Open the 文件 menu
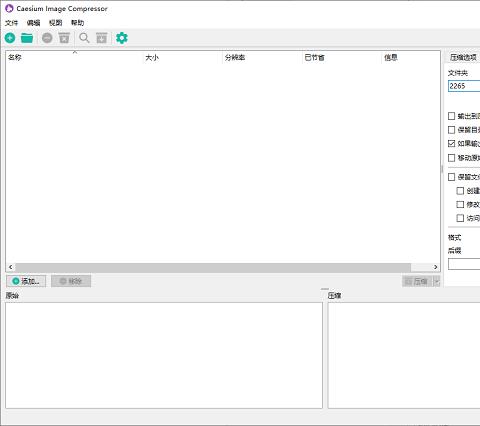 click(12, 23)
